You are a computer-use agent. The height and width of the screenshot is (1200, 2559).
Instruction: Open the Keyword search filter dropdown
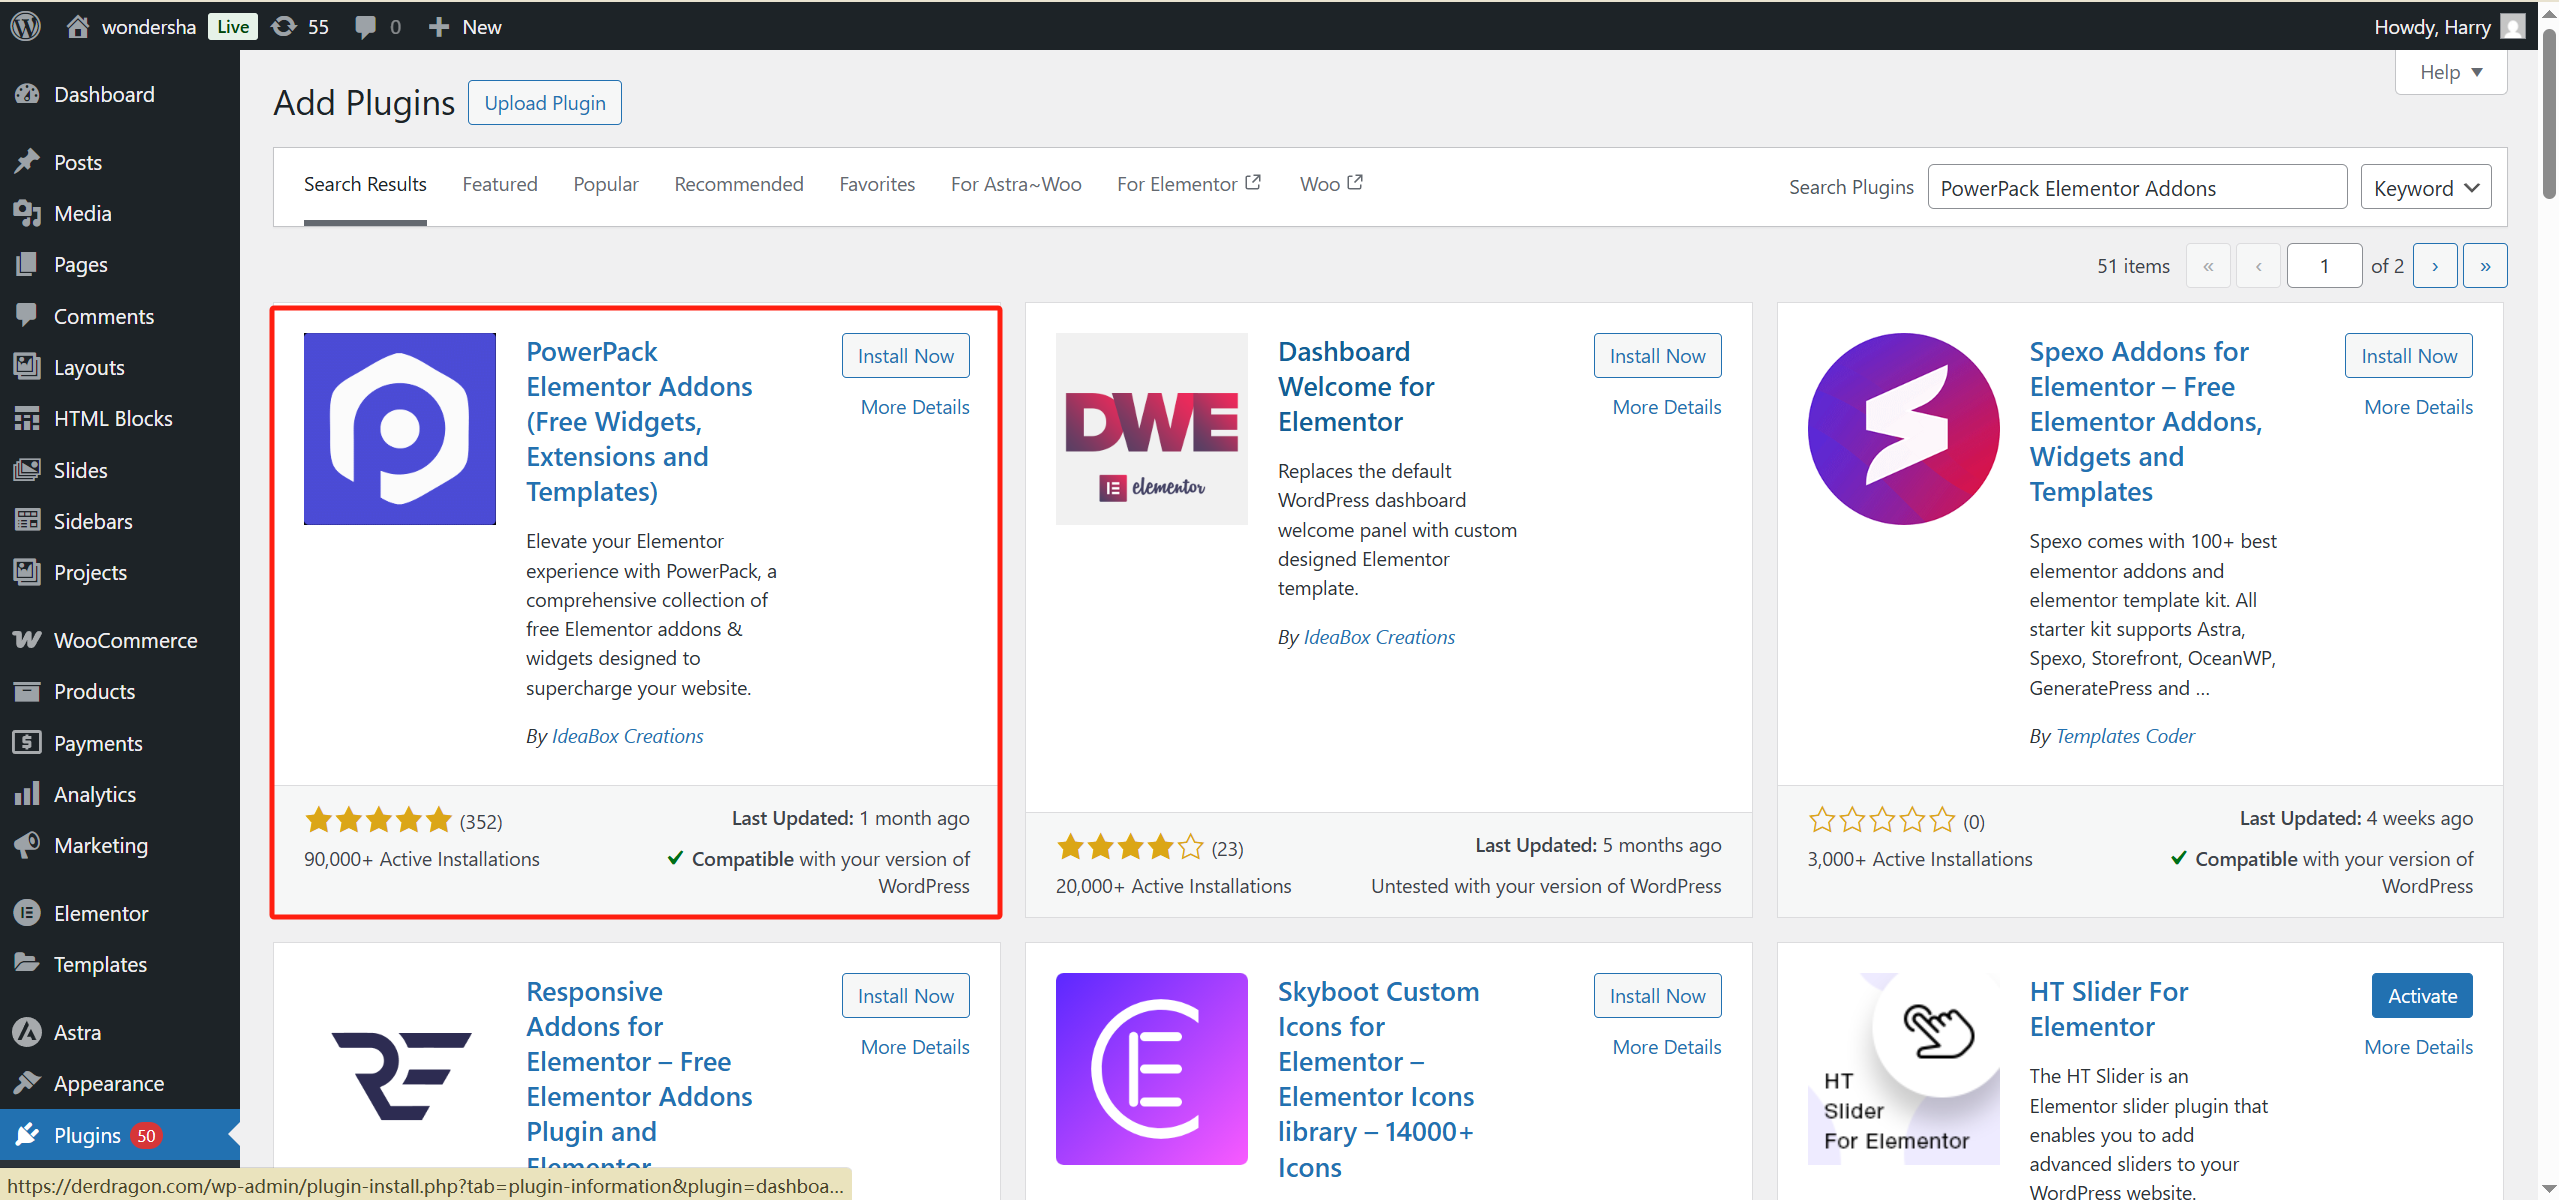[x=2426, y=186]
